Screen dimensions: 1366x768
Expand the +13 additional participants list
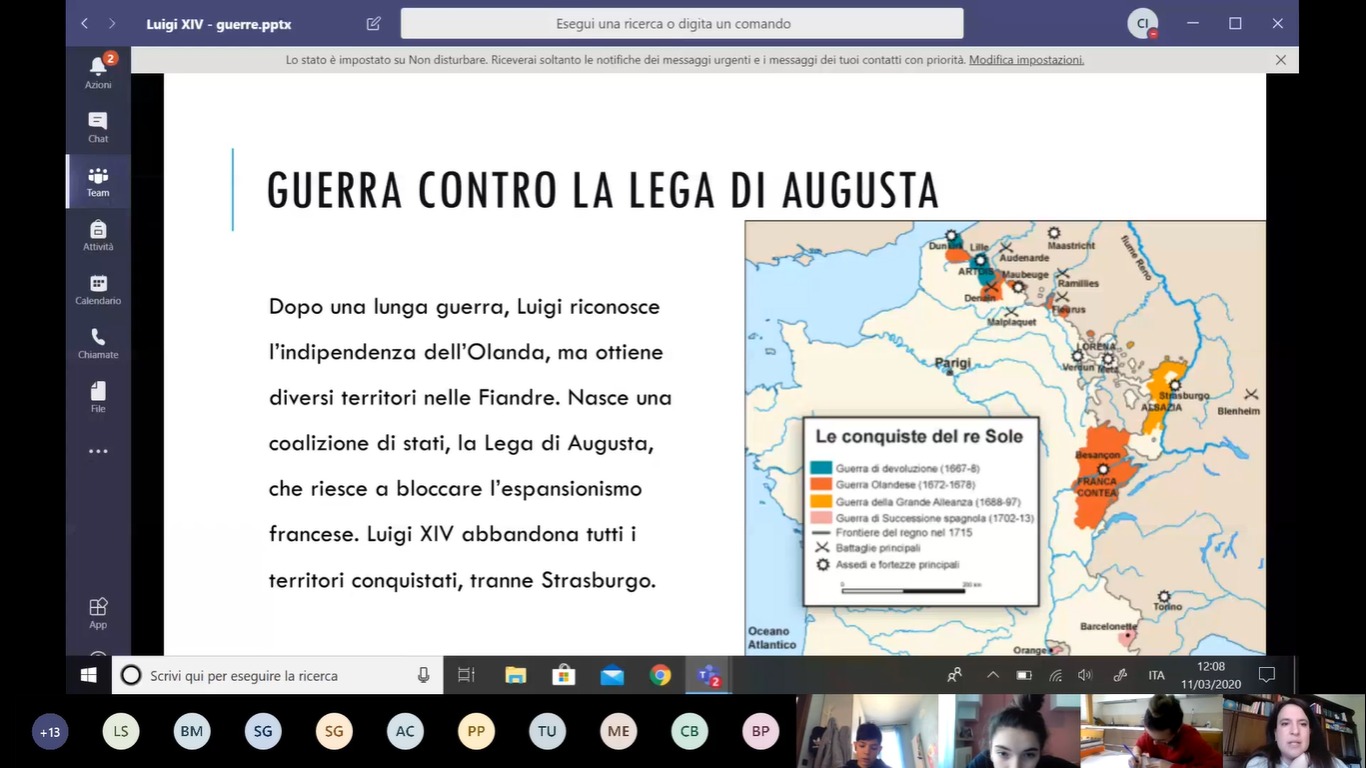pos(50,732)
